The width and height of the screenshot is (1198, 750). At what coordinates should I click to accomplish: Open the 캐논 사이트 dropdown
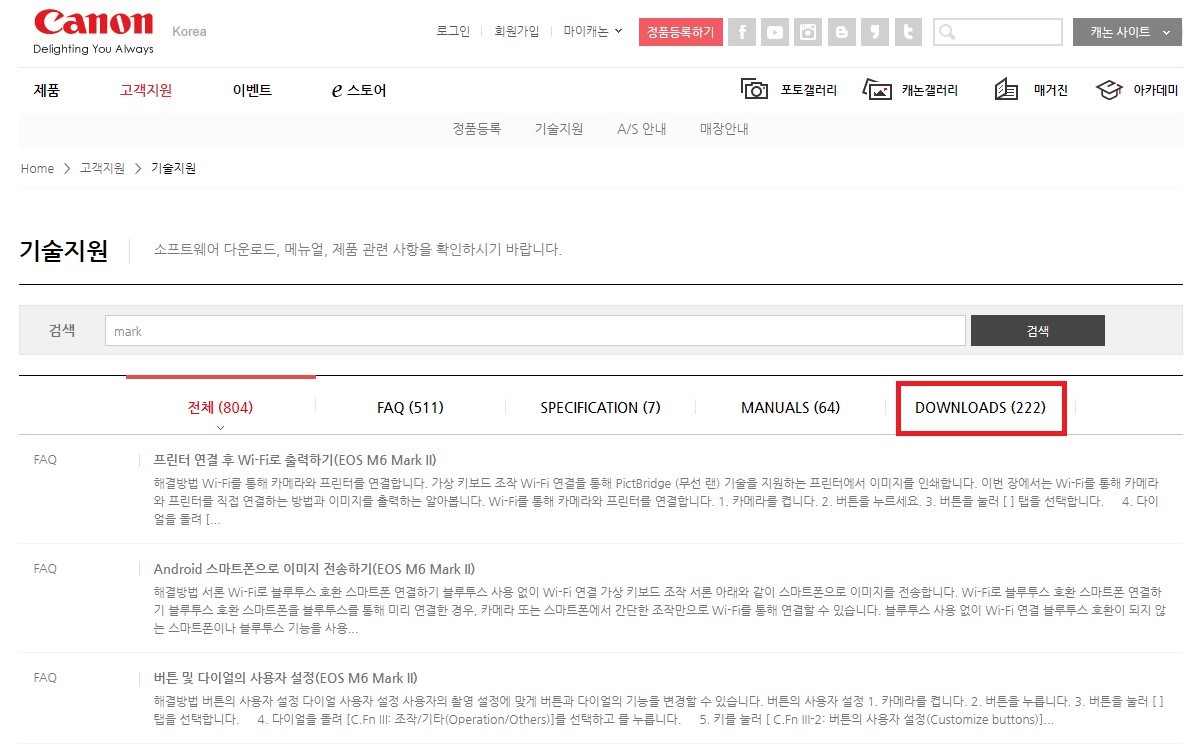[1127, 32]
